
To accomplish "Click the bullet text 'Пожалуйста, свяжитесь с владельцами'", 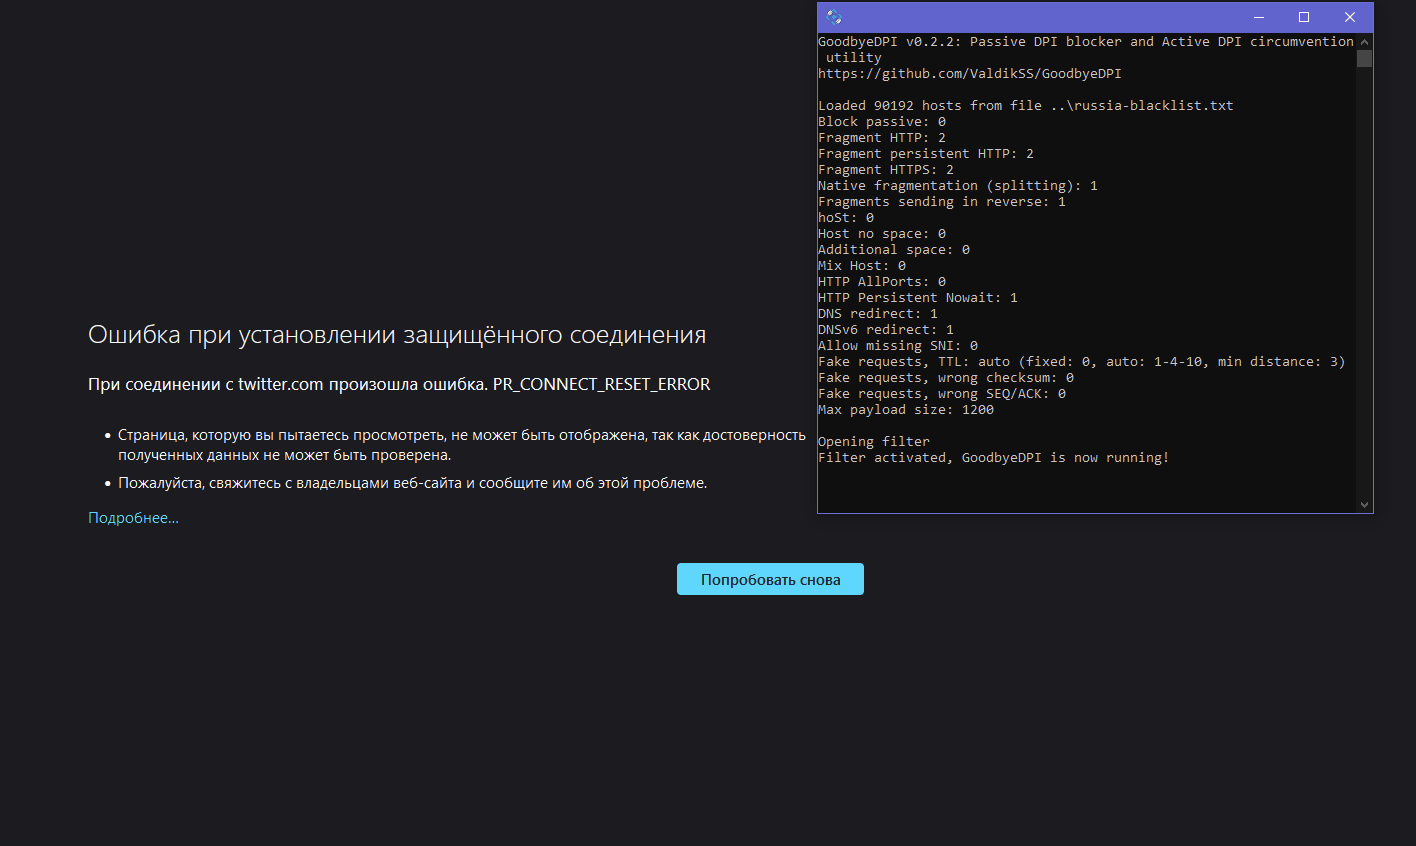I will pos(412,483).
